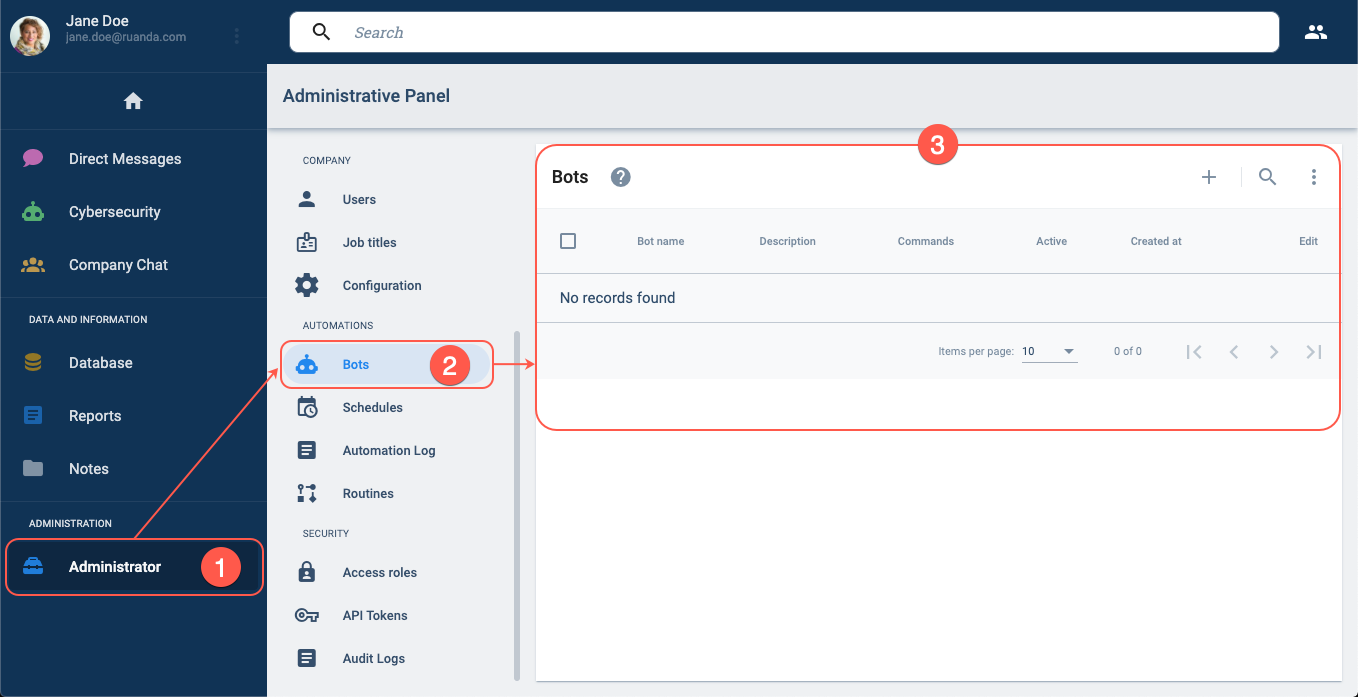Expand the Items per page dropdown

[1049, 352]
